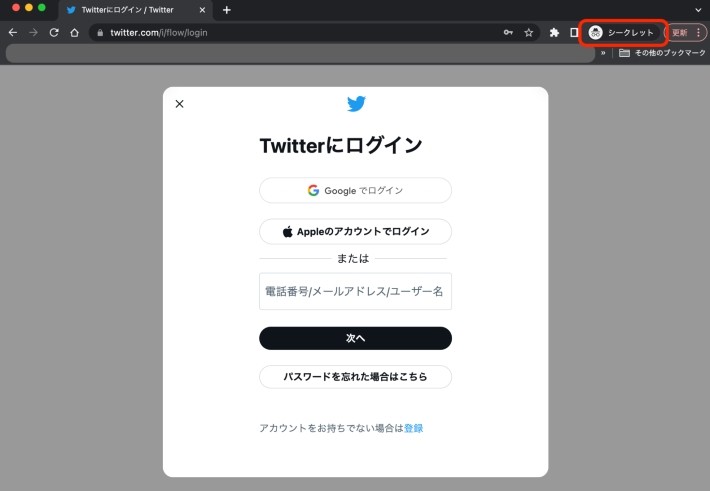Open the Chrome three-dot menu
This screenshot has width=710, height=491.
[699, 33]
